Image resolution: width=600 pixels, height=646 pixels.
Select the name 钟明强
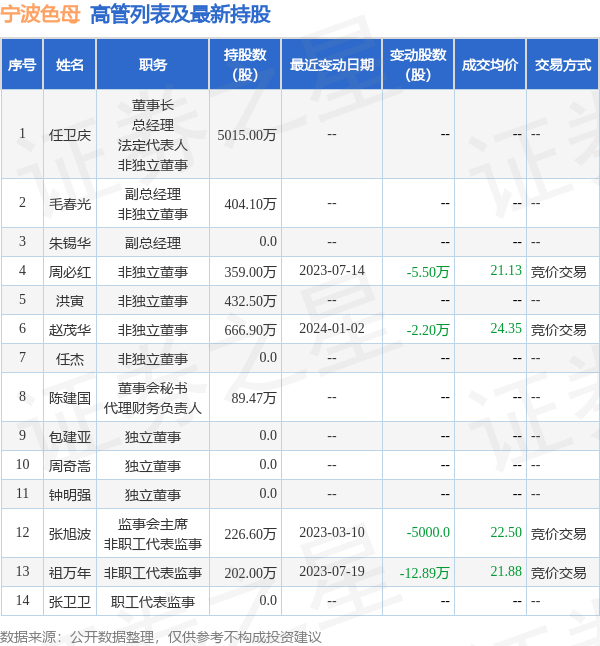[x=70, y=495]
